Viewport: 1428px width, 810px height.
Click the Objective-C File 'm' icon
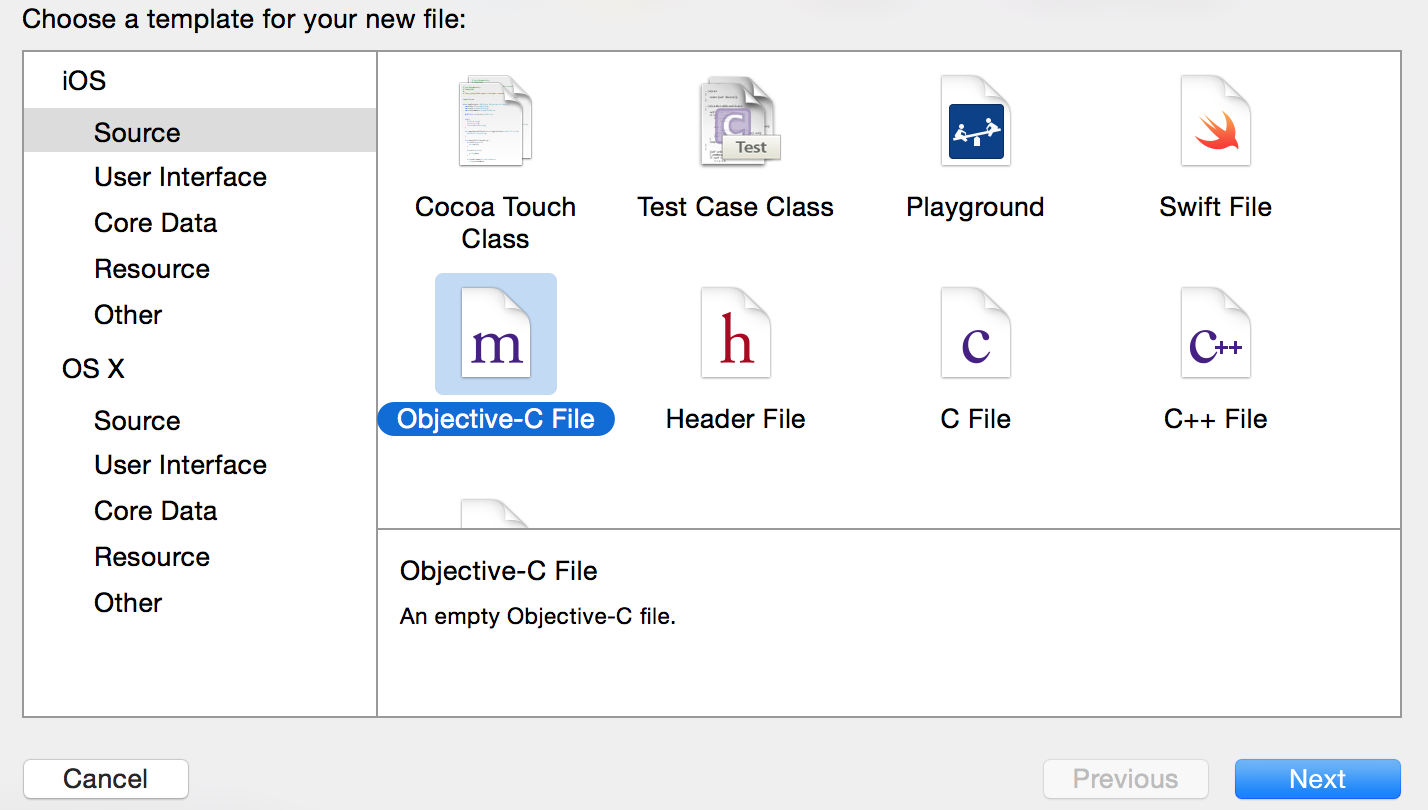pyautogui.click(x=496, y=334)
